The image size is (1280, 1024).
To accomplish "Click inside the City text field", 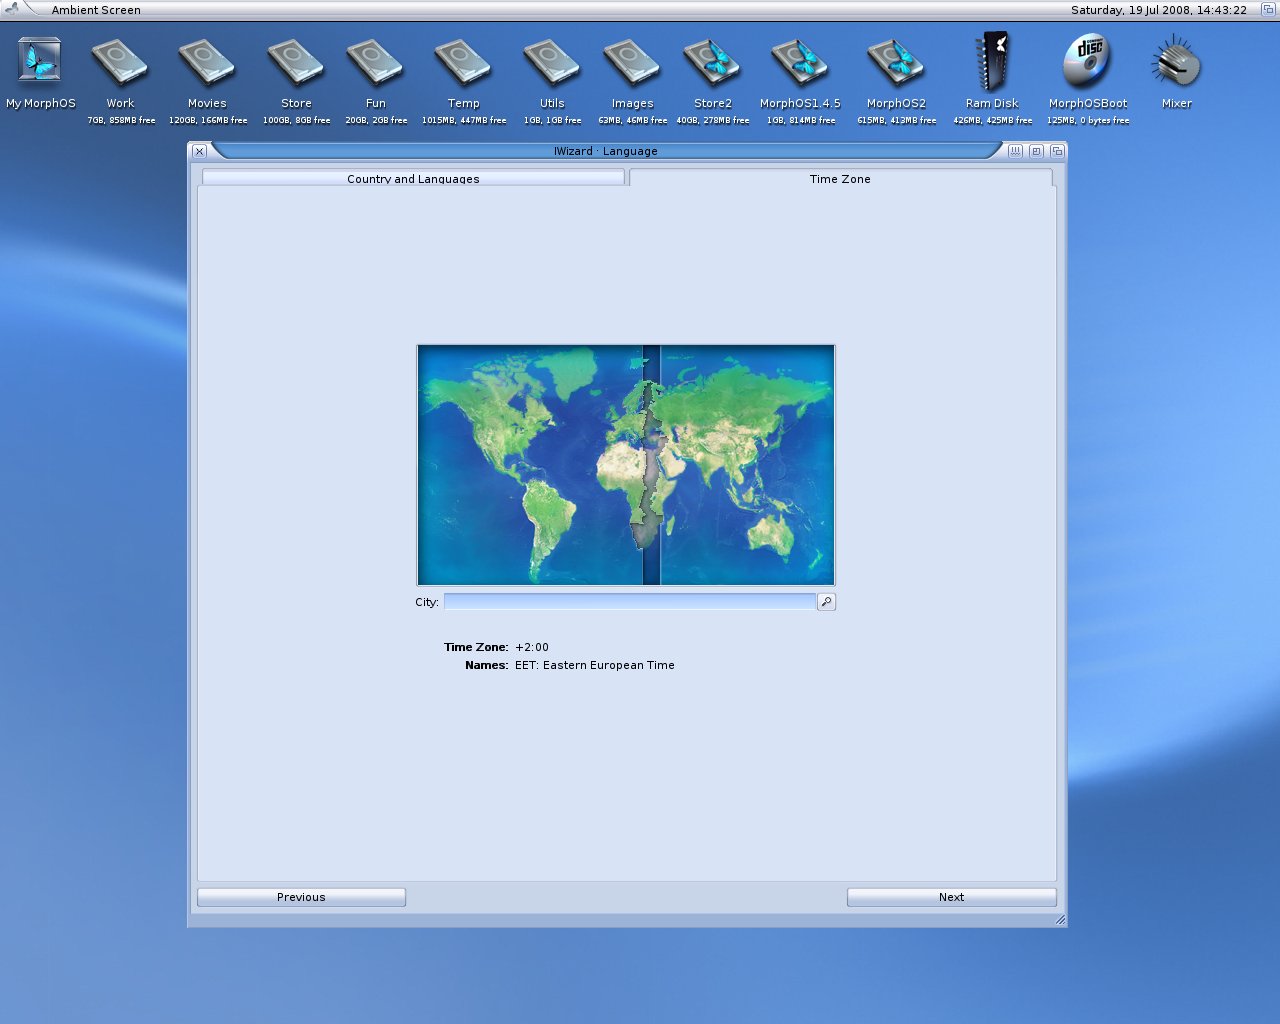I will click(x=629, y=602).
